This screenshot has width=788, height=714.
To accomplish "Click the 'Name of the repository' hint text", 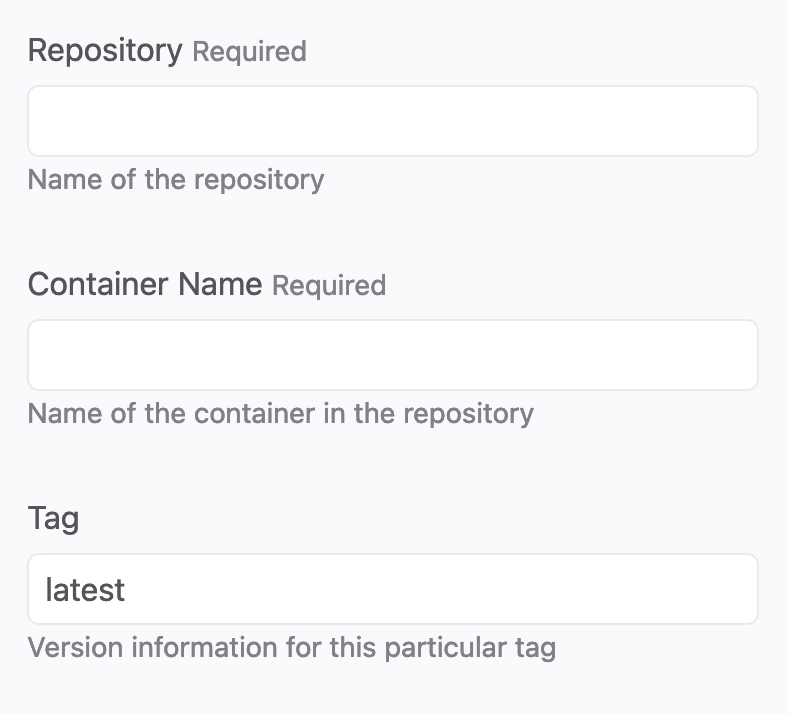I will [176, 180].
